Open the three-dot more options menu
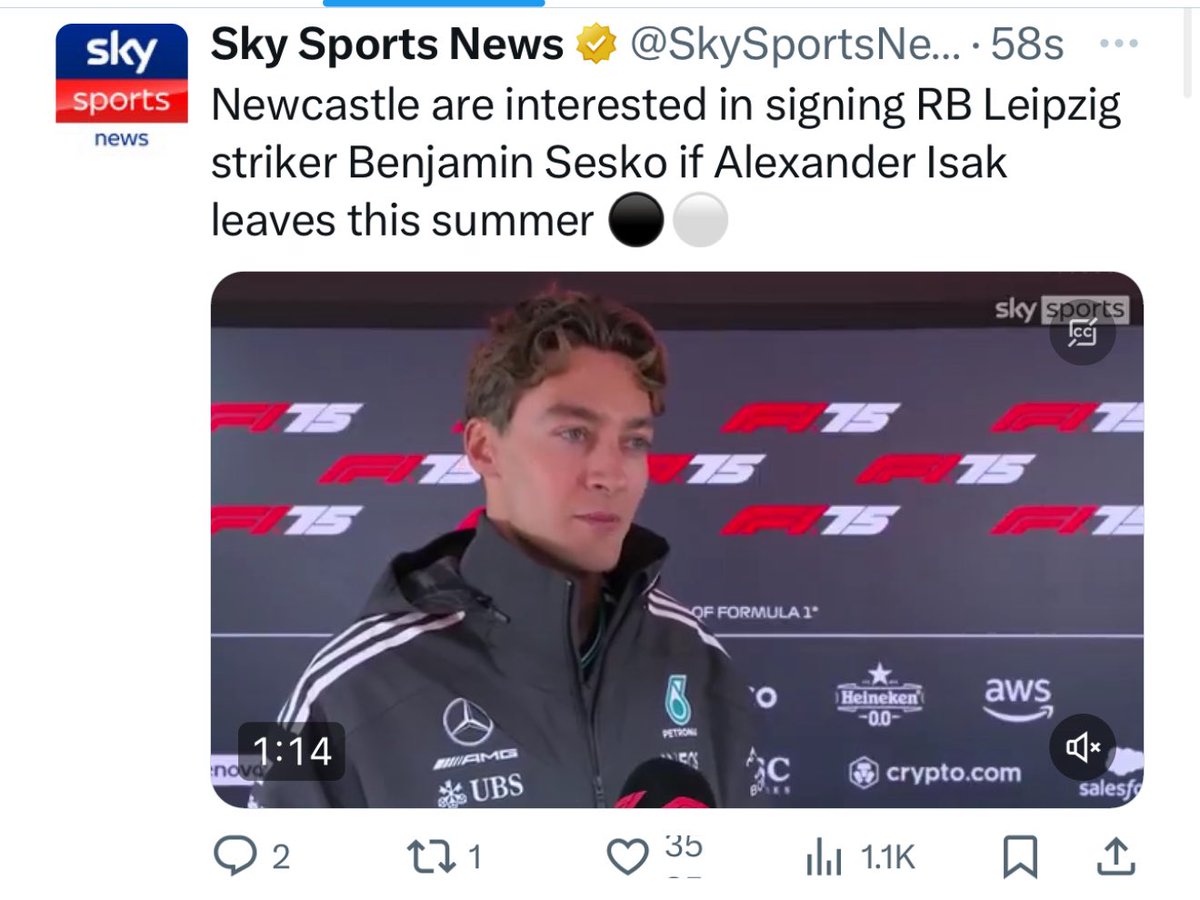The height and width of the screenshot is (900, 1200). 1116,44
